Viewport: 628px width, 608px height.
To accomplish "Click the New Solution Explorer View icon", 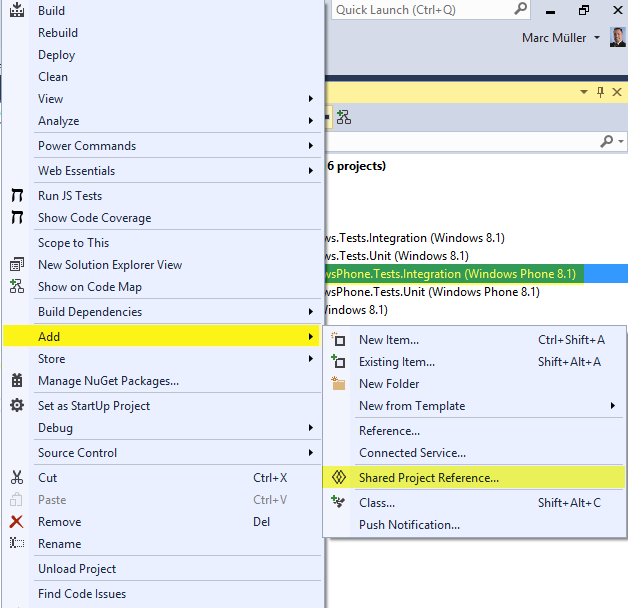I will point(17,264).
